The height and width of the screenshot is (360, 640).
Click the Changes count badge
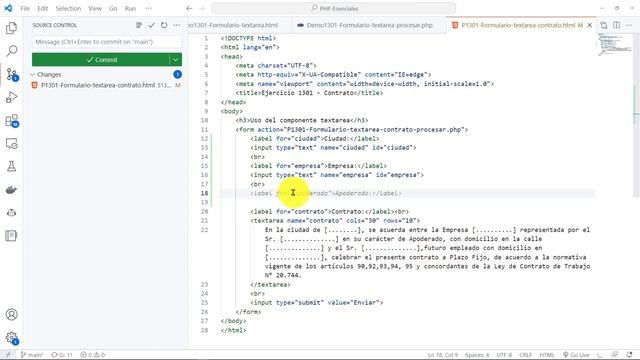pyautogui.click(x=177, y=74)
